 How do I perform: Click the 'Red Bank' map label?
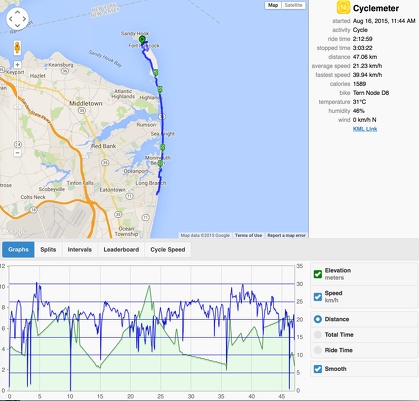(104, 146)
